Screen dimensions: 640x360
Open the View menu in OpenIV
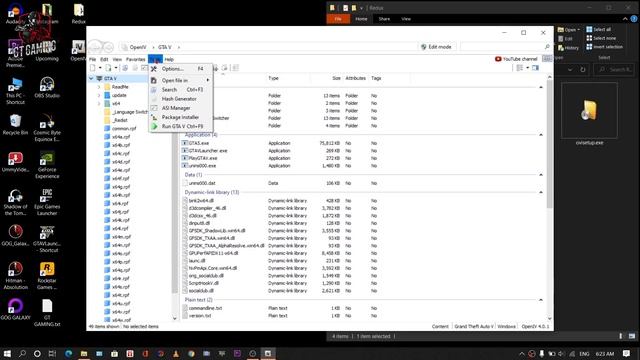117,60
